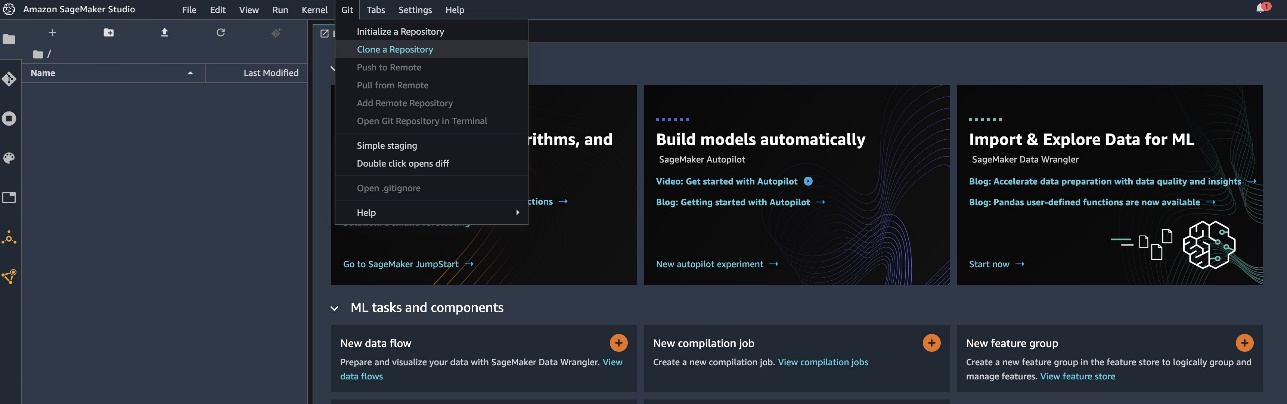
Task: Open the notifications bell icon
Action: (x=1262, y=9)
